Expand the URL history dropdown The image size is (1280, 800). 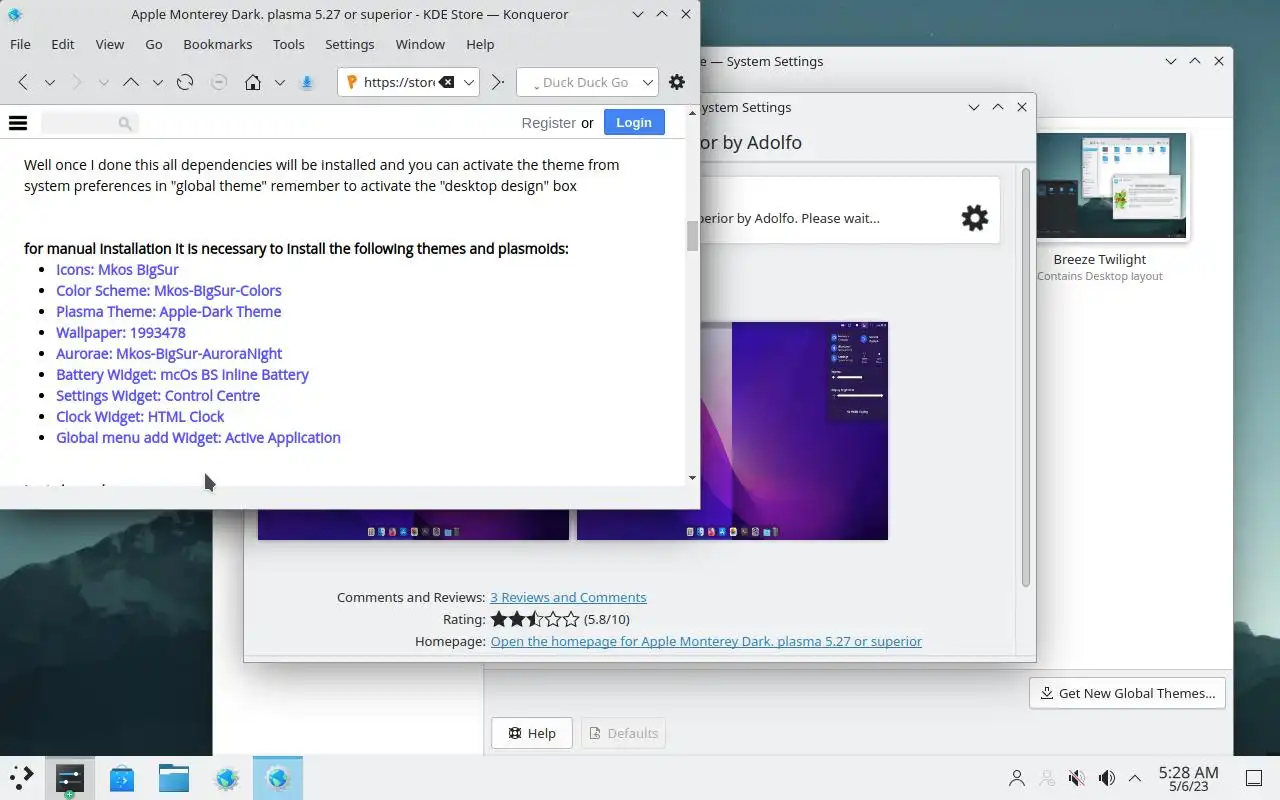pyautogui.click(x=468, y=82)
